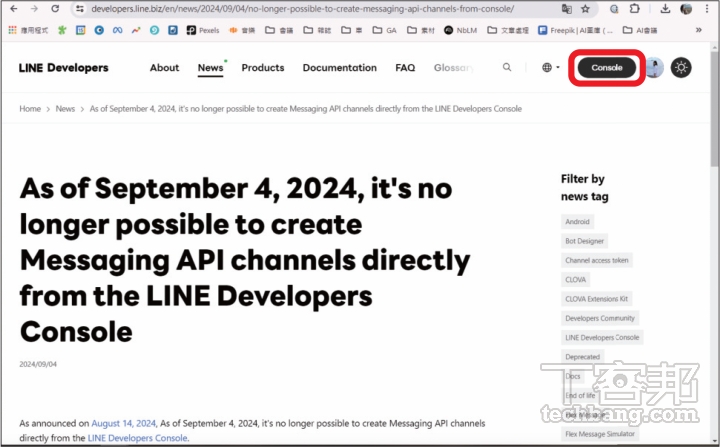Viewport: 720px width, 447px height.
Task: Click the user profile avatar
Action: click(x=653, y=68)
